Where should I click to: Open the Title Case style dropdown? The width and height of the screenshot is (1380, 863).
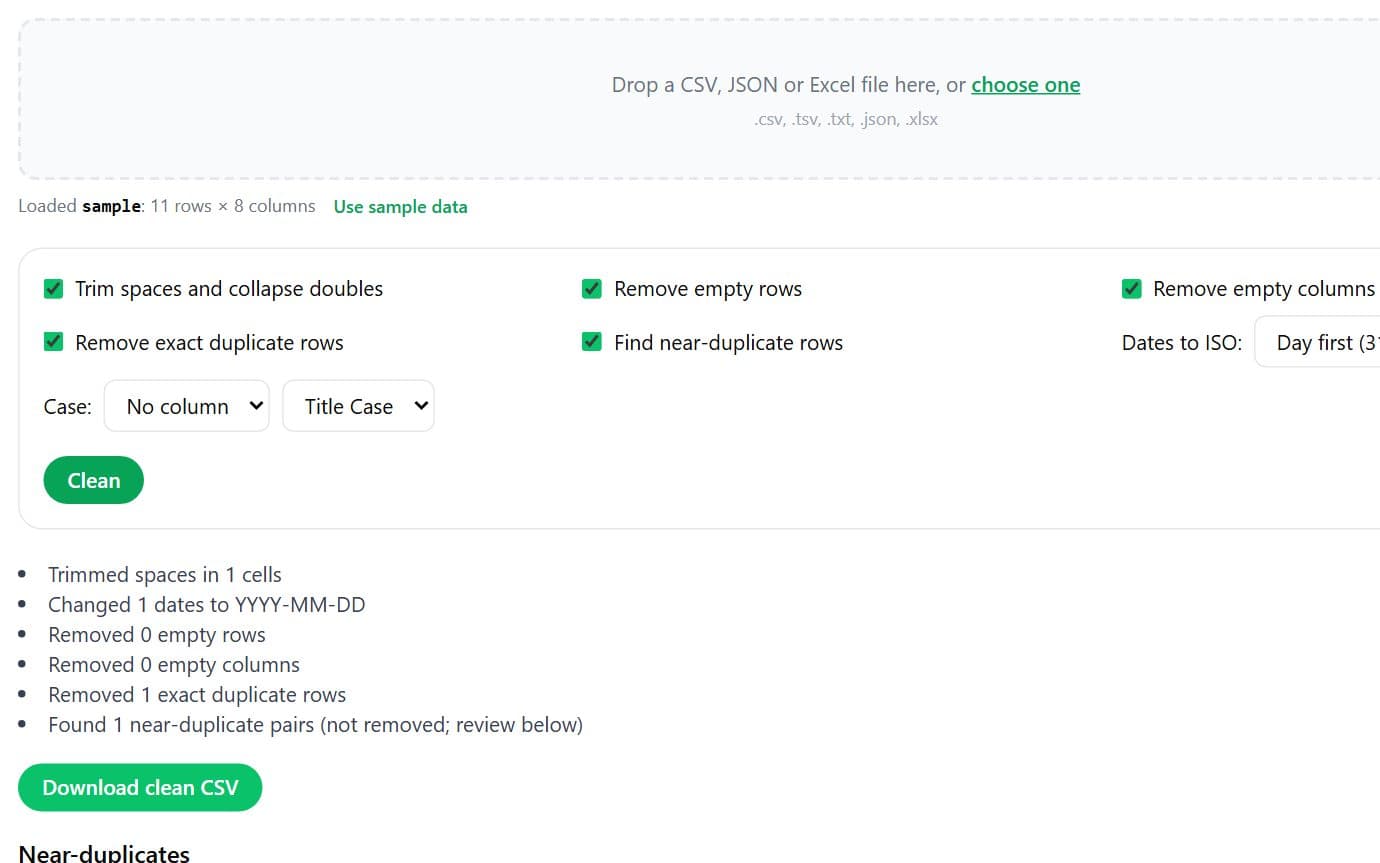358,406
